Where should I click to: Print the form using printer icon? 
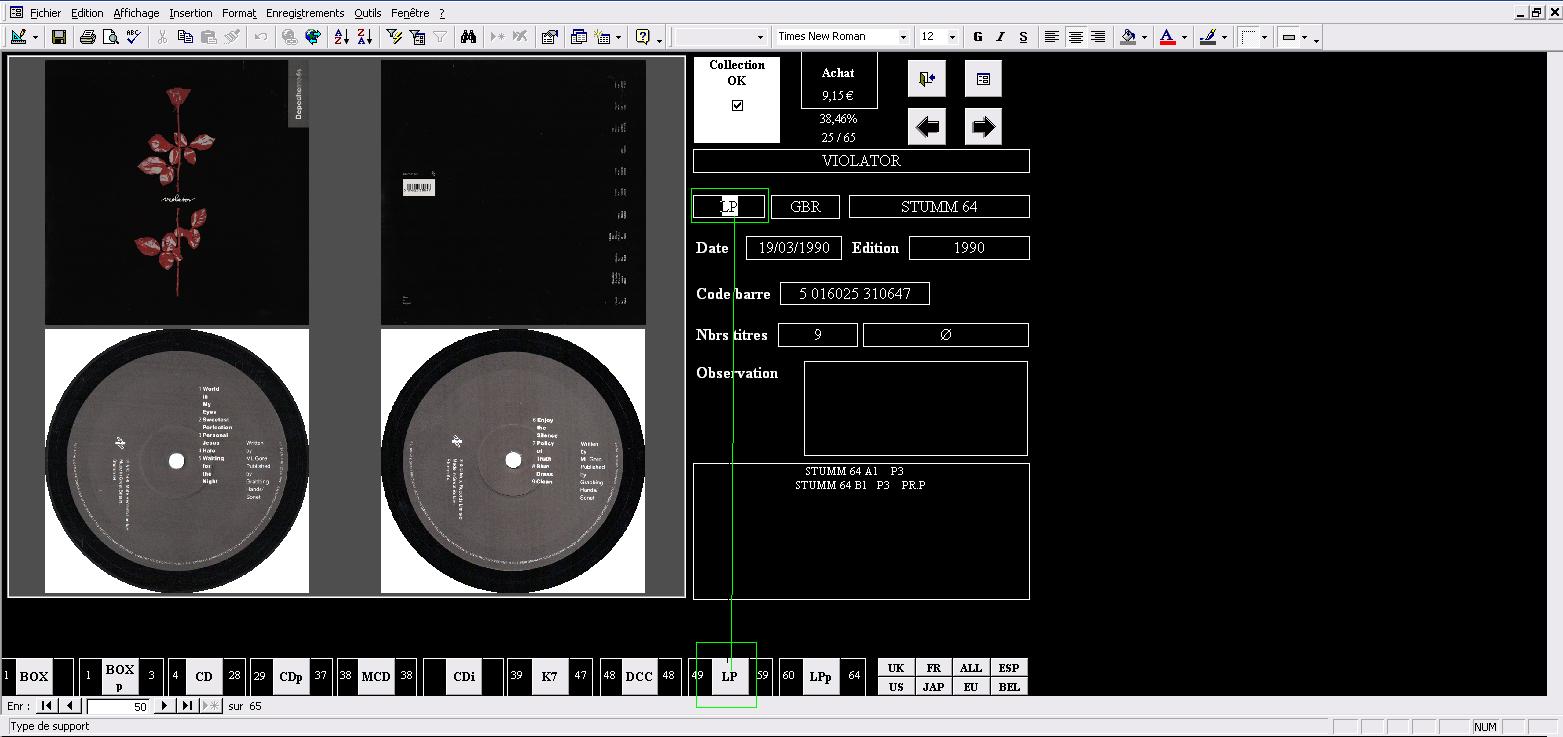click(87, 37)
